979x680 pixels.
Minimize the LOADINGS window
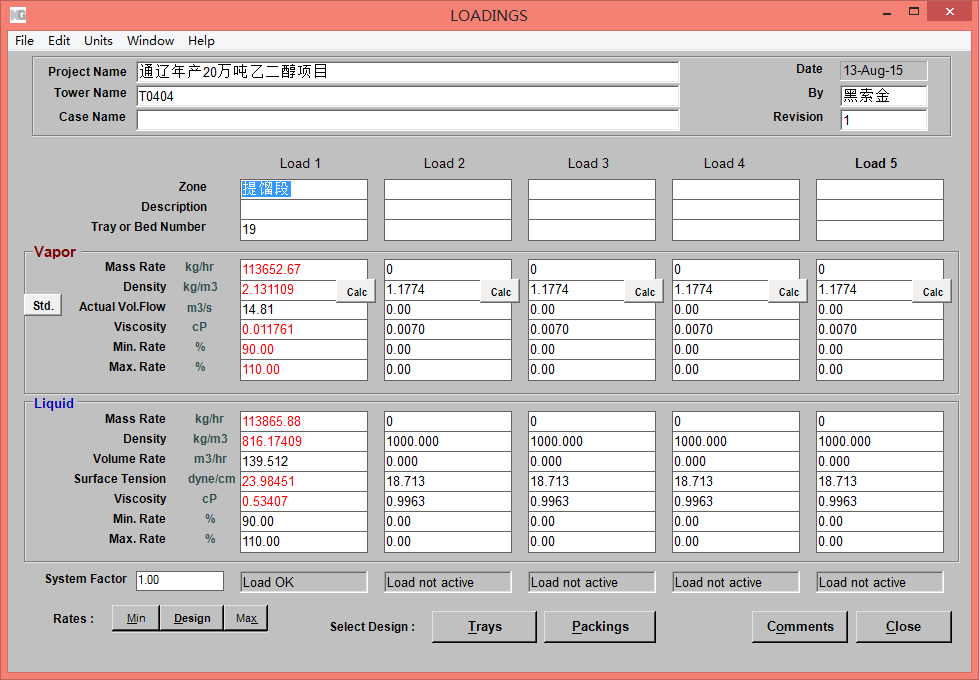887,12
